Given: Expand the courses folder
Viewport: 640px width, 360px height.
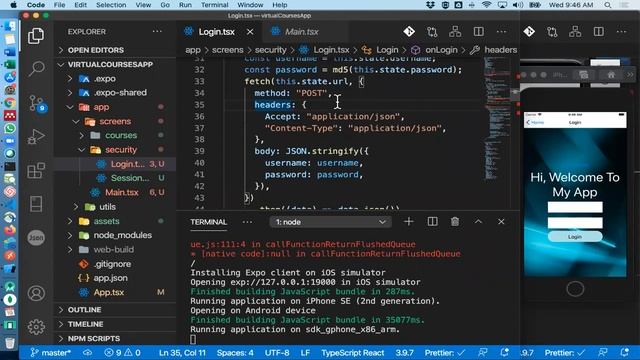Looking at the screenshot, I should [121, 135].
